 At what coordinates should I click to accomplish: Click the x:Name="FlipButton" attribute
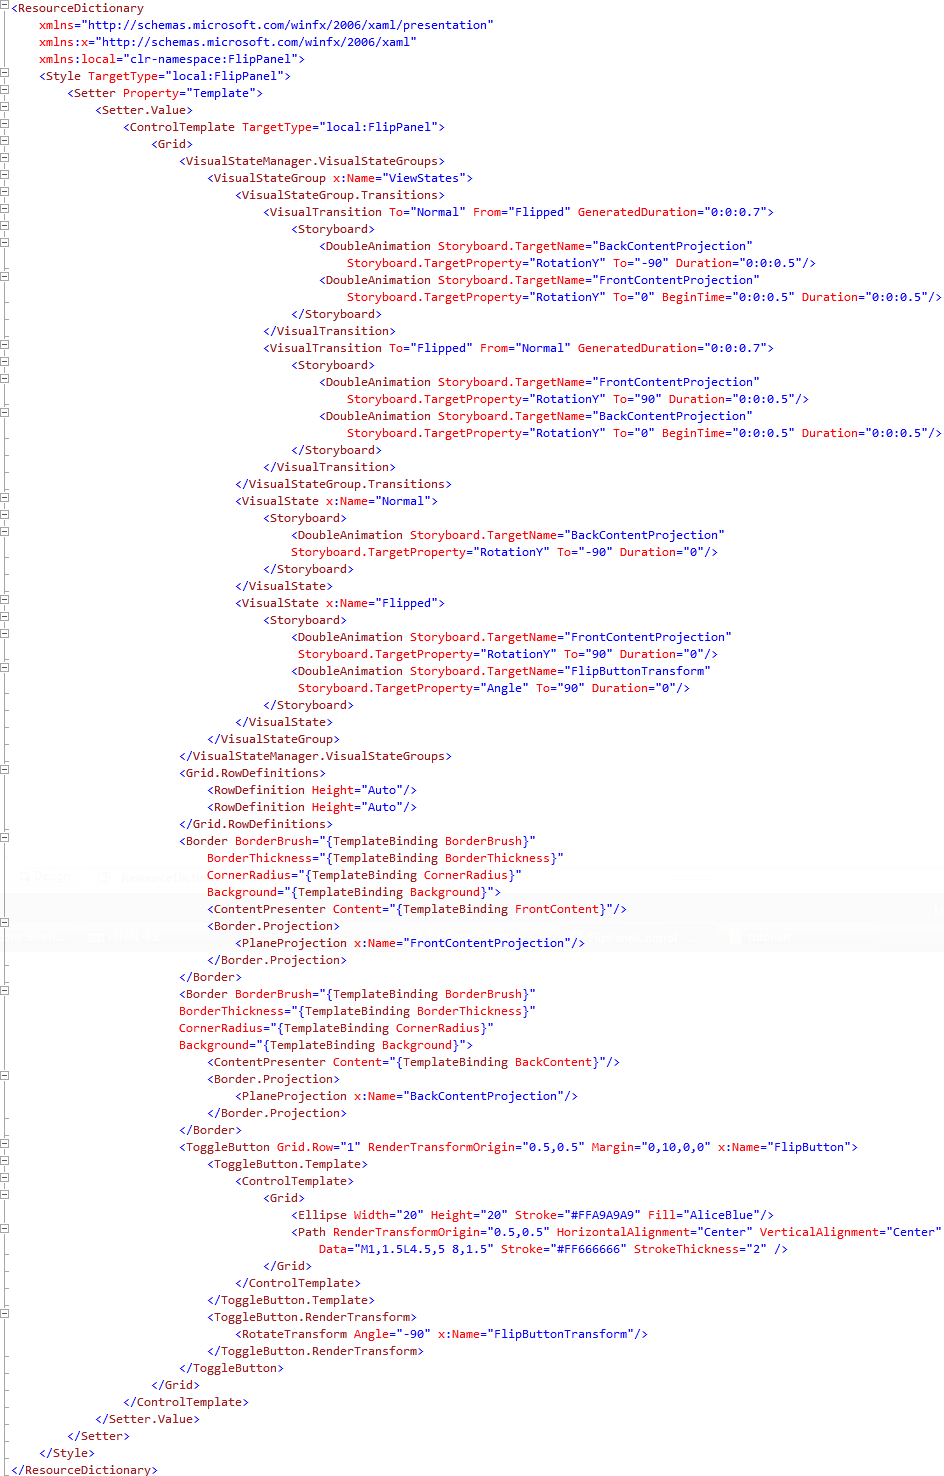pos(785,1147)
